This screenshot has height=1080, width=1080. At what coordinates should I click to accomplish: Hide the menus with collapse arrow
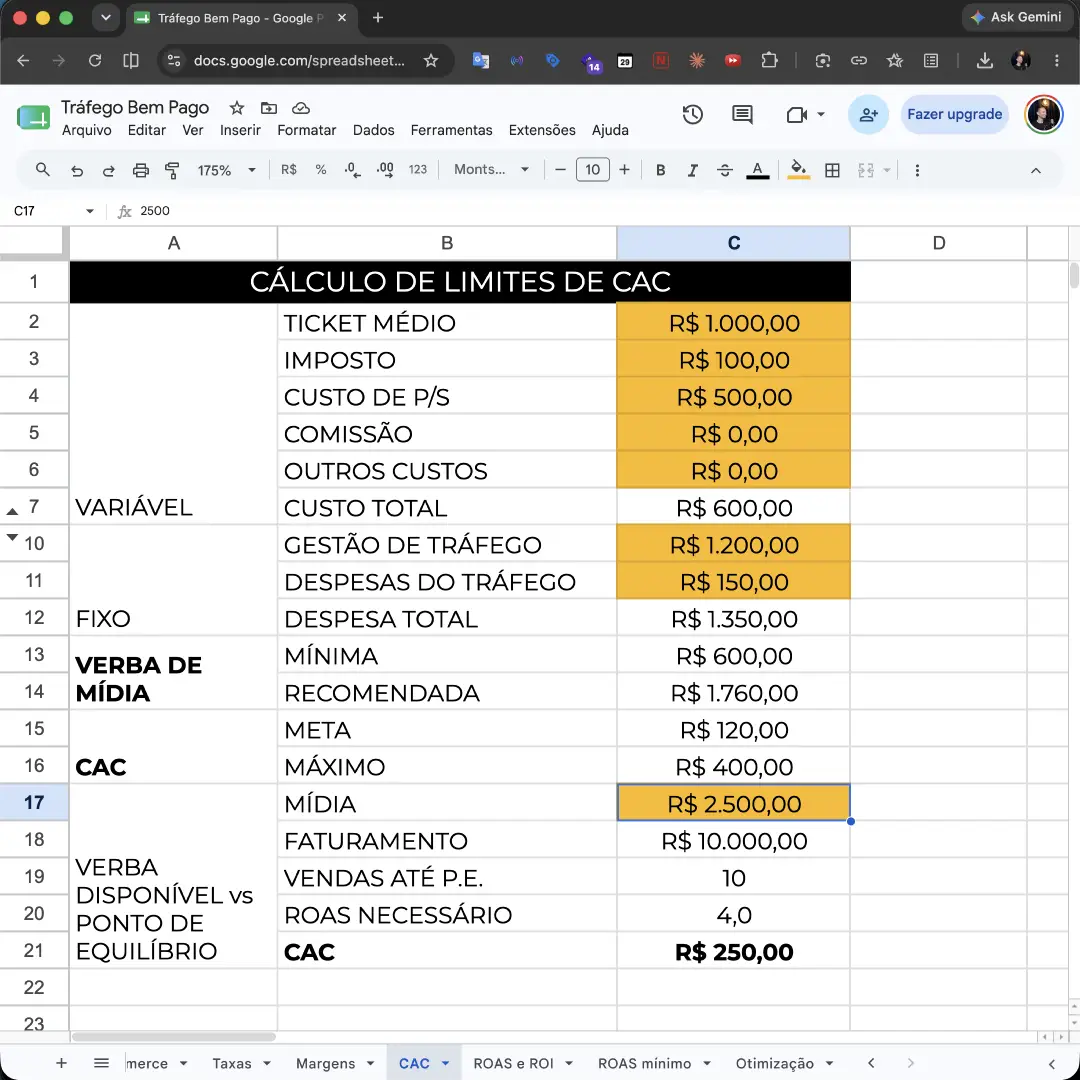click(1035, 170)
